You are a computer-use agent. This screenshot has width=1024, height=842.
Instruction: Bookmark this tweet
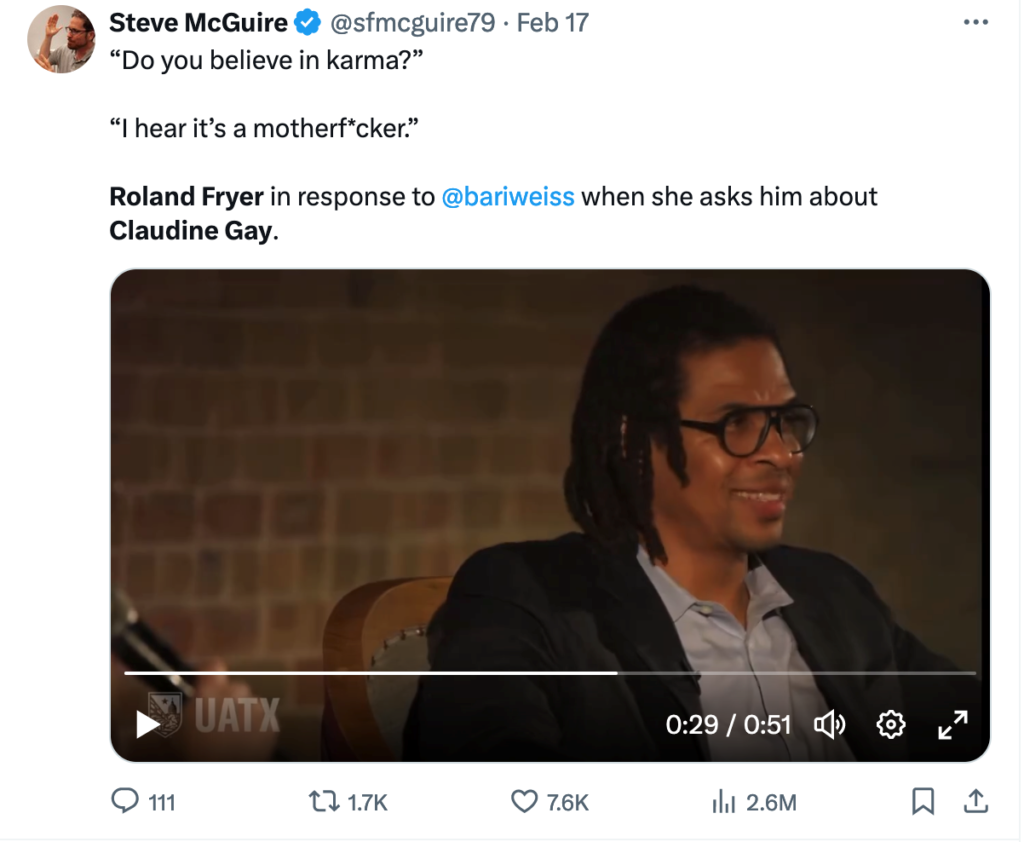point(923,801)
